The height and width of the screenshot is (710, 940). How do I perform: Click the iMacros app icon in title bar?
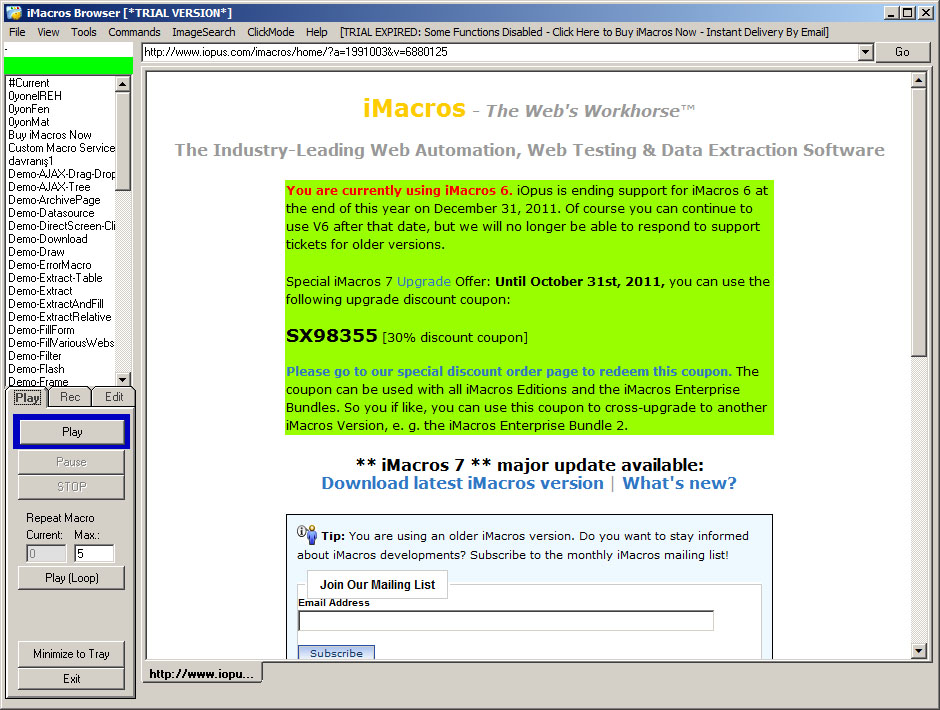pyautogui.click(x=13, y=13)
